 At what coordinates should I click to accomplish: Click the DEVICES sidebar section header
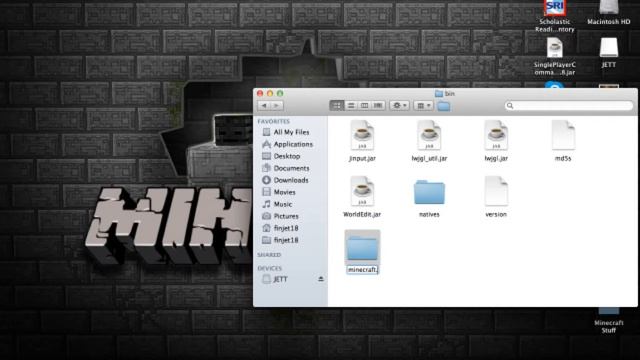click(269, 268)
